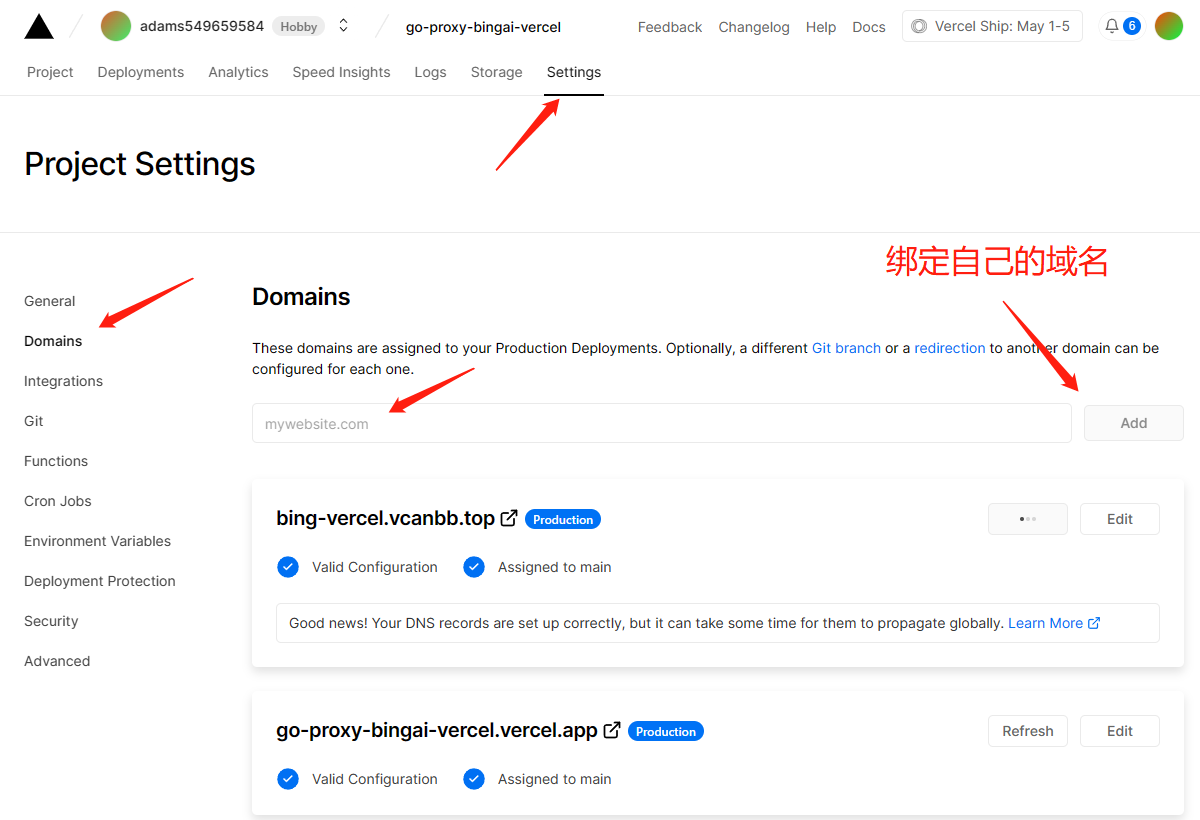1200x820 pixels.
Task: Click the Add domain button
Action: [x=1134, y=423]
